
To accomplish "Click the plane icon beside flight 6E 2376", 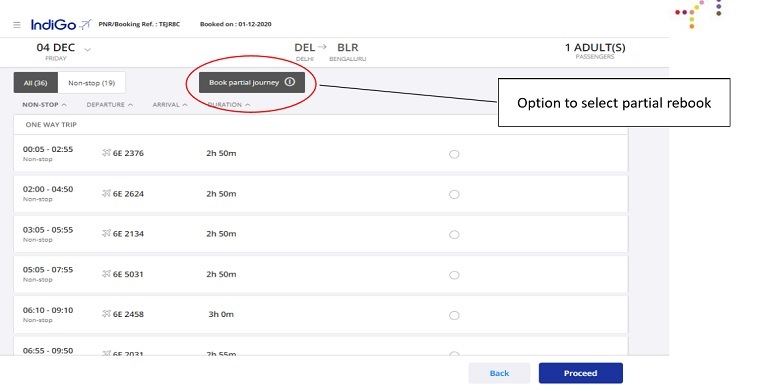I will pyautogui.click(x=106, y=153).
